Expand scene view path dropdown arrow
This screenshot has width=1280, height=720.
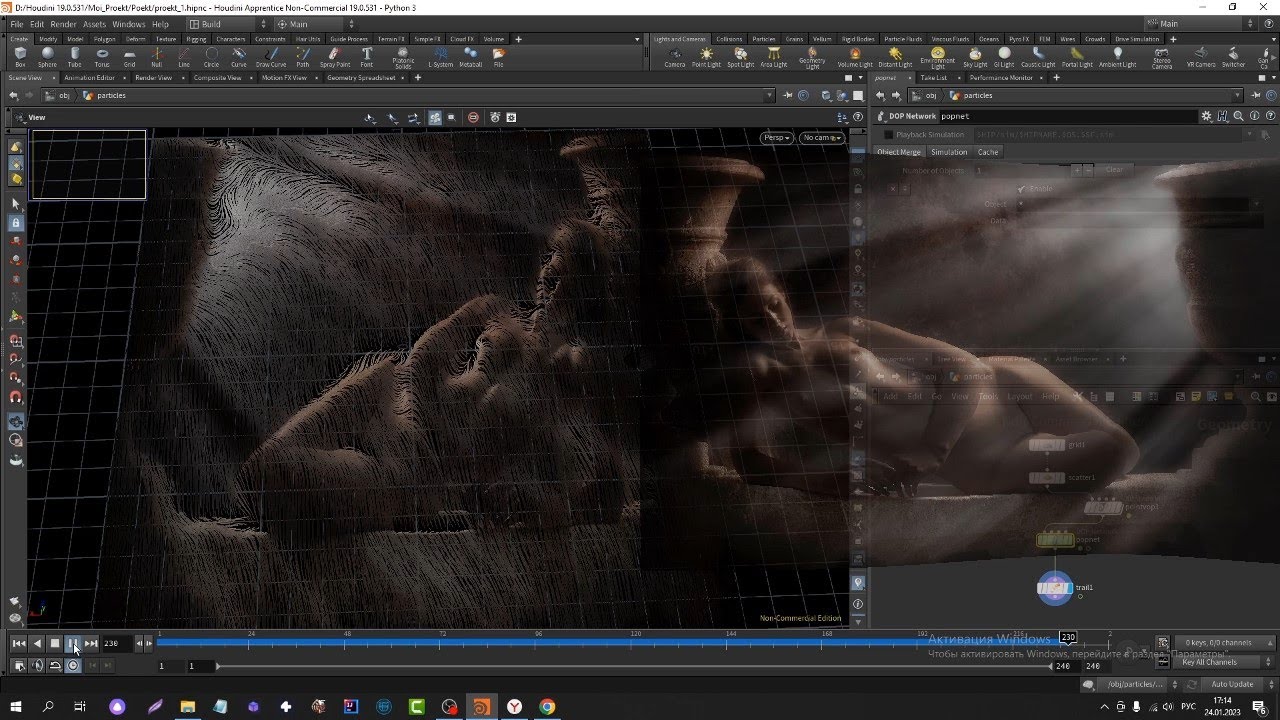(x=769, y=96)
